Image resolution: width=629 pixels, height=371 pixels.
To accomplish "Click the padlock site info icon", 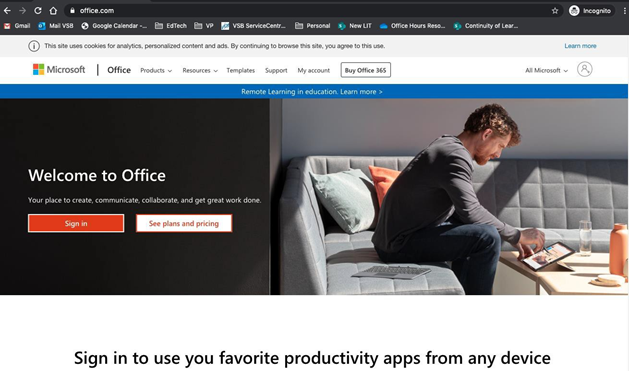I will point(72,10).
